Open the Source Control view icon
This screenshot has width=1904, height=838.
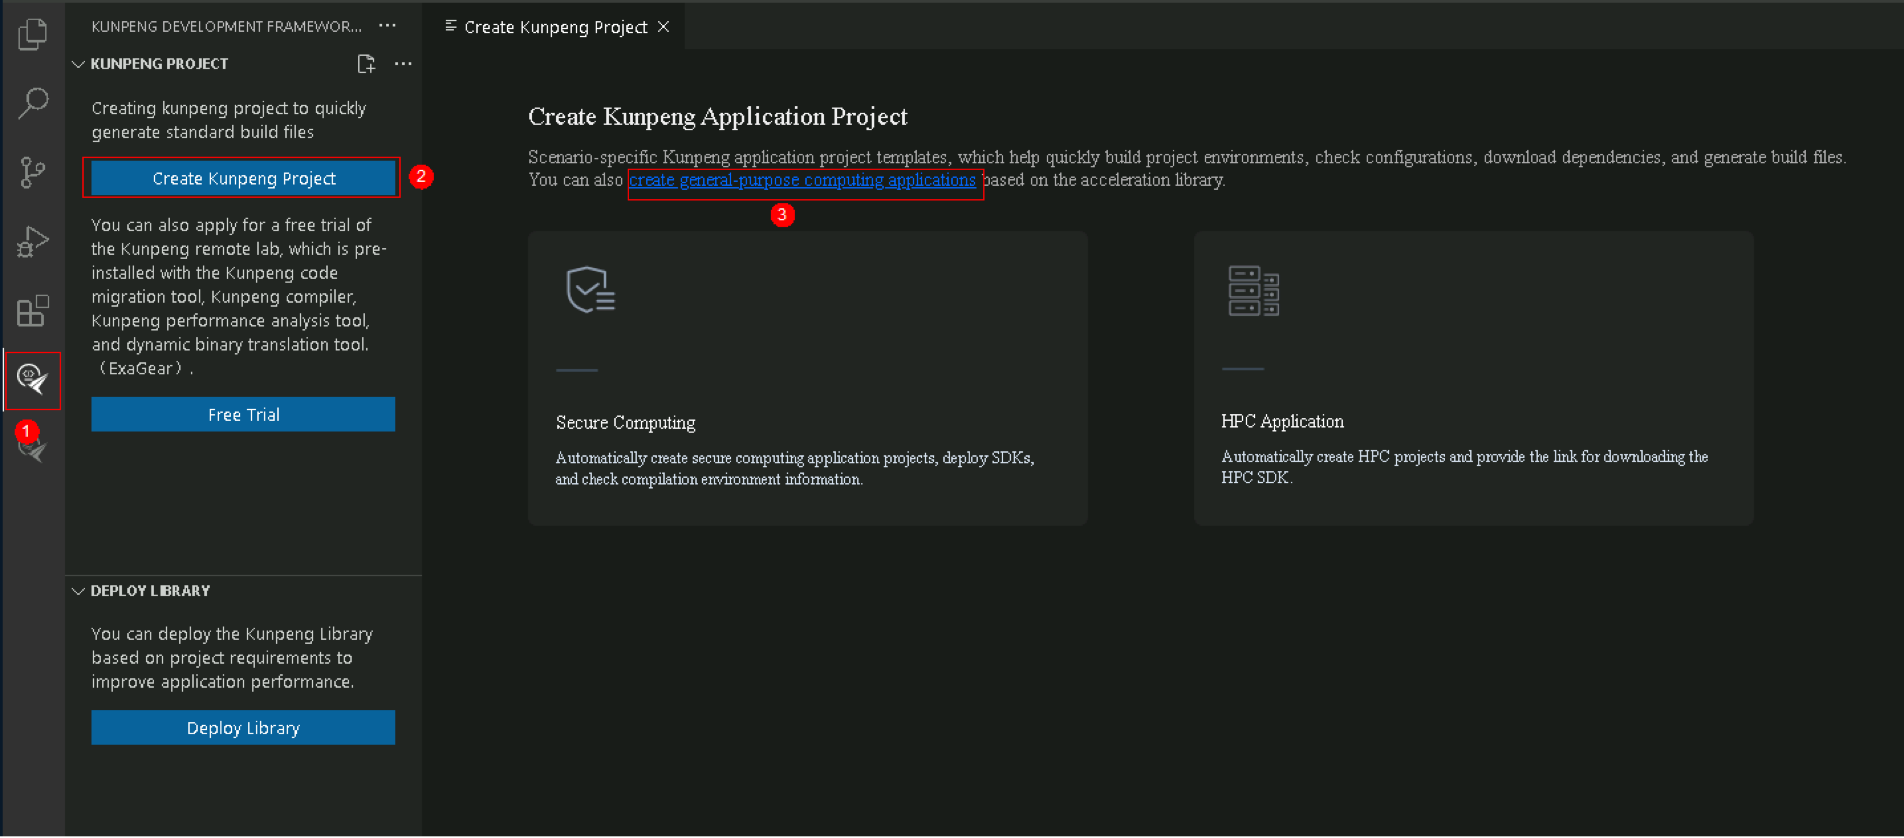33,172
